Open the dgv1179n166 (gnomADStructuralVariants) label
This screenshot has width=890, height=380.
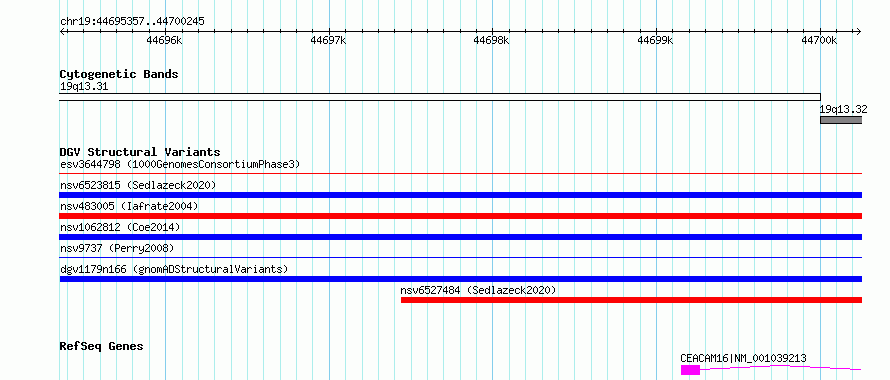point(174,269)
